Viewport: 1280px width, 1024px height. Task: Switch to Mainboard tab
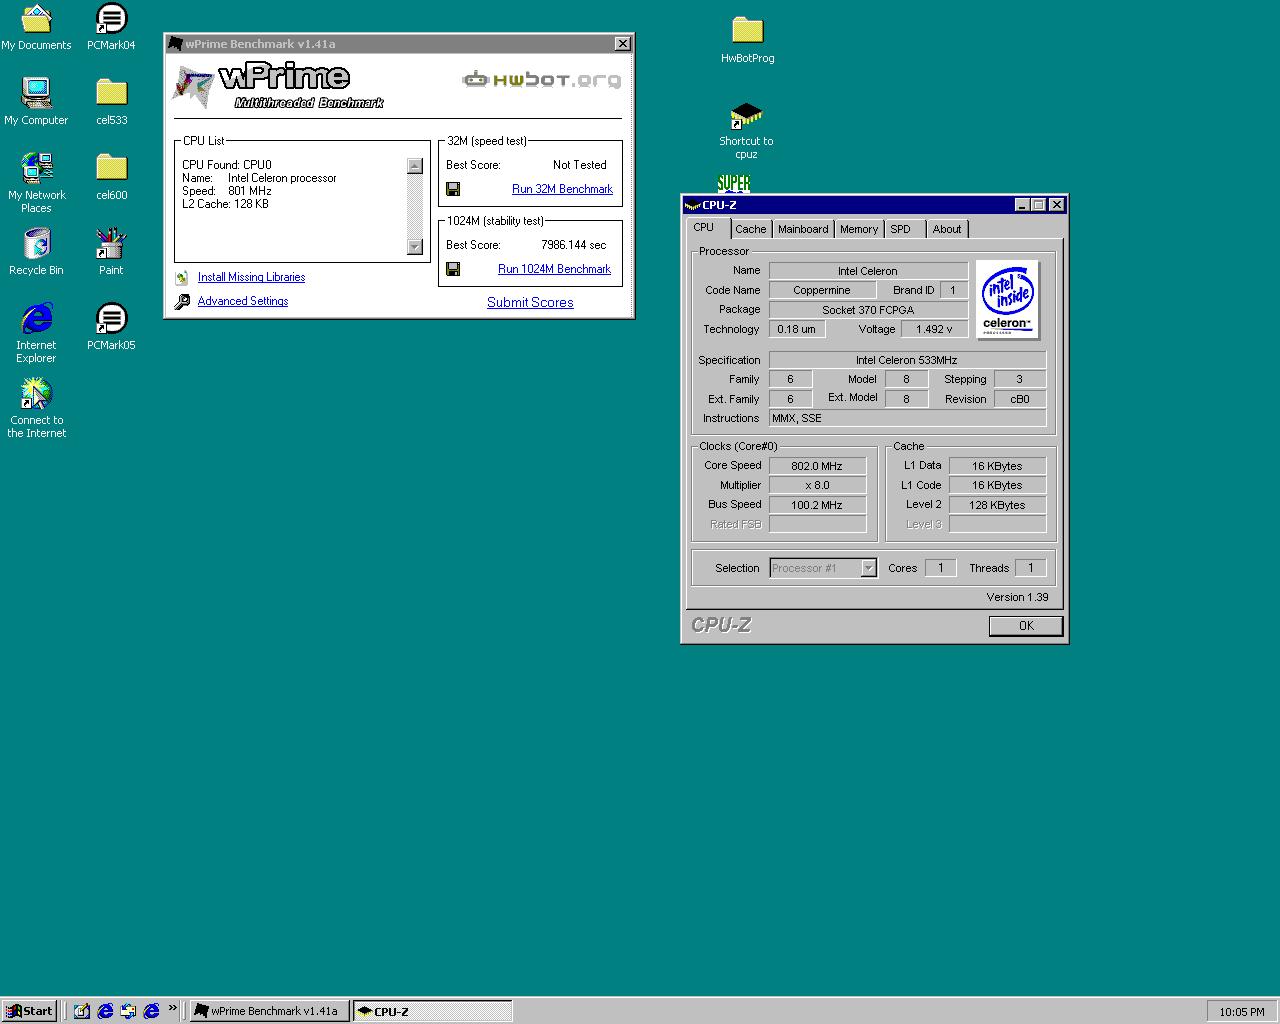tap(803, 229)
